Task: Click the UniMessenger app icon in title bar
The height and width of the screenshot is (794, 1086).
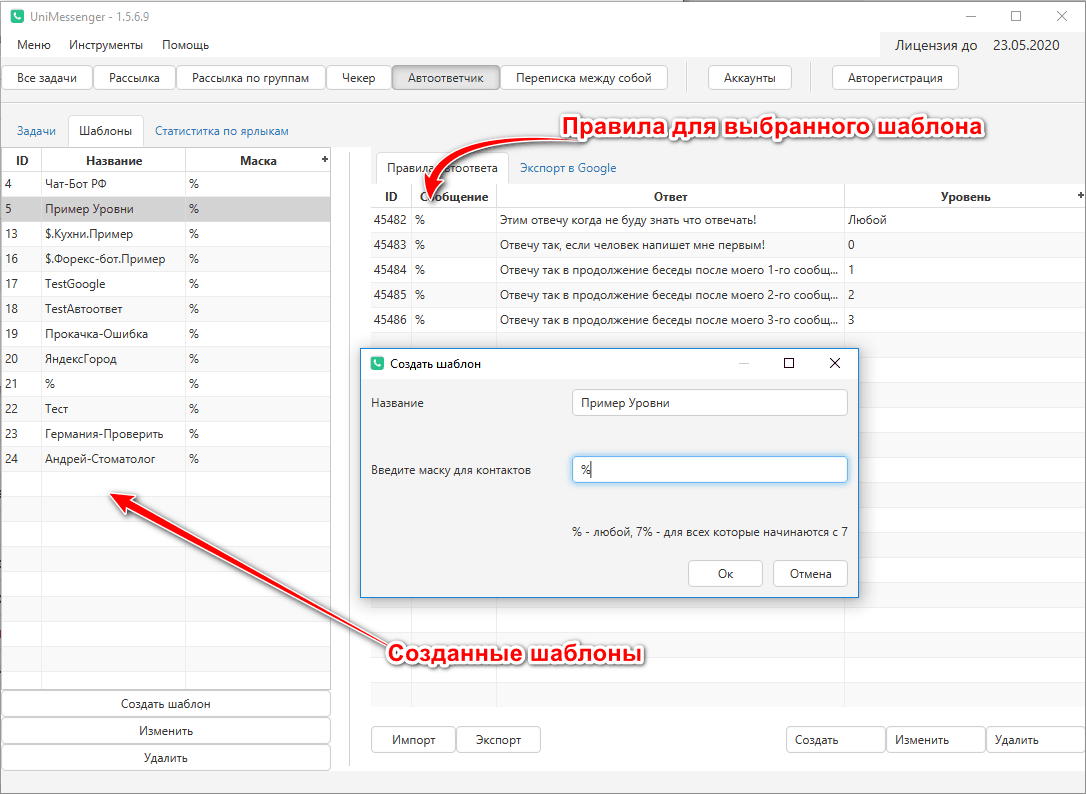Action: (17, 16)
